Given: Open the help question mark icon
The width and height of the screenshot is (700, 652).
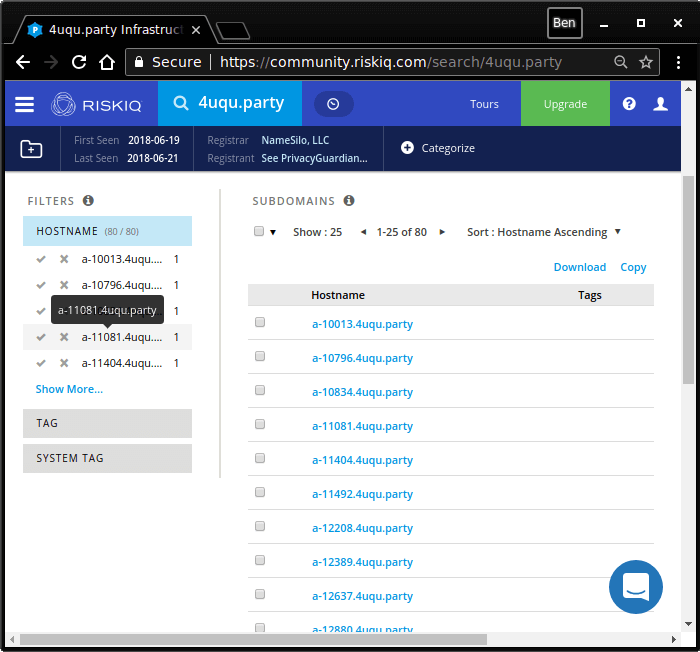Looking at the screenshot, I should pos(629,104).
